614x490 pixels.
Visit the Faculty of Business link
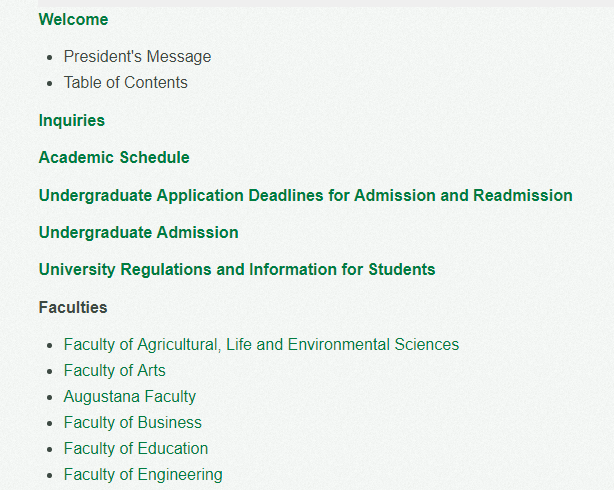tap(133, 423)
